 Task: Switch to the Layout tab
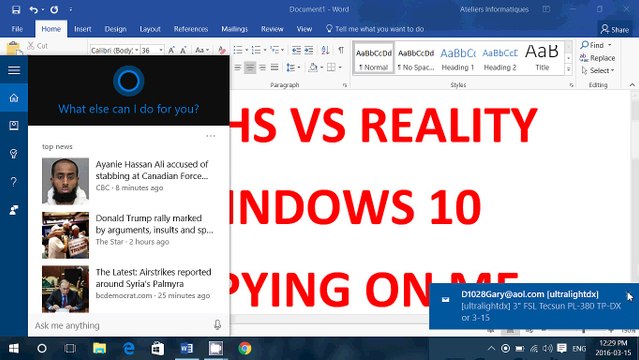[150, 29]
